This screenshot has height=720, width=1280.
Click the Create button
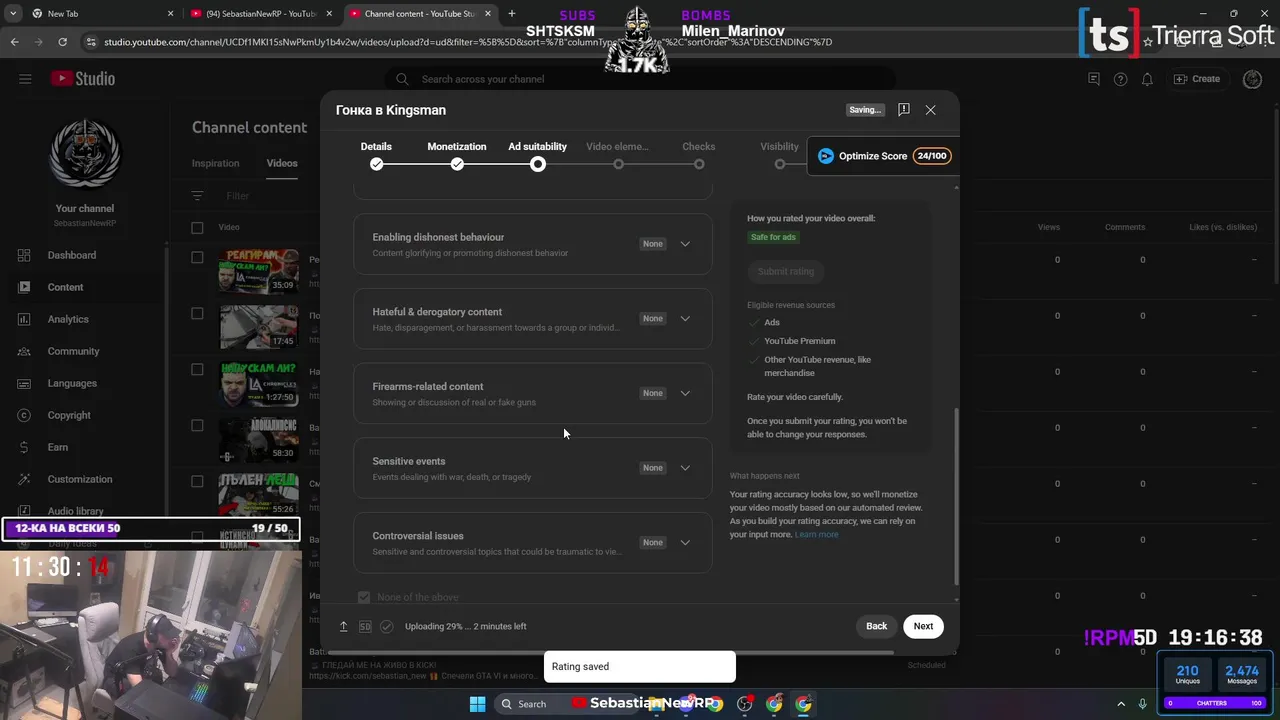[x=1197, y=79]
